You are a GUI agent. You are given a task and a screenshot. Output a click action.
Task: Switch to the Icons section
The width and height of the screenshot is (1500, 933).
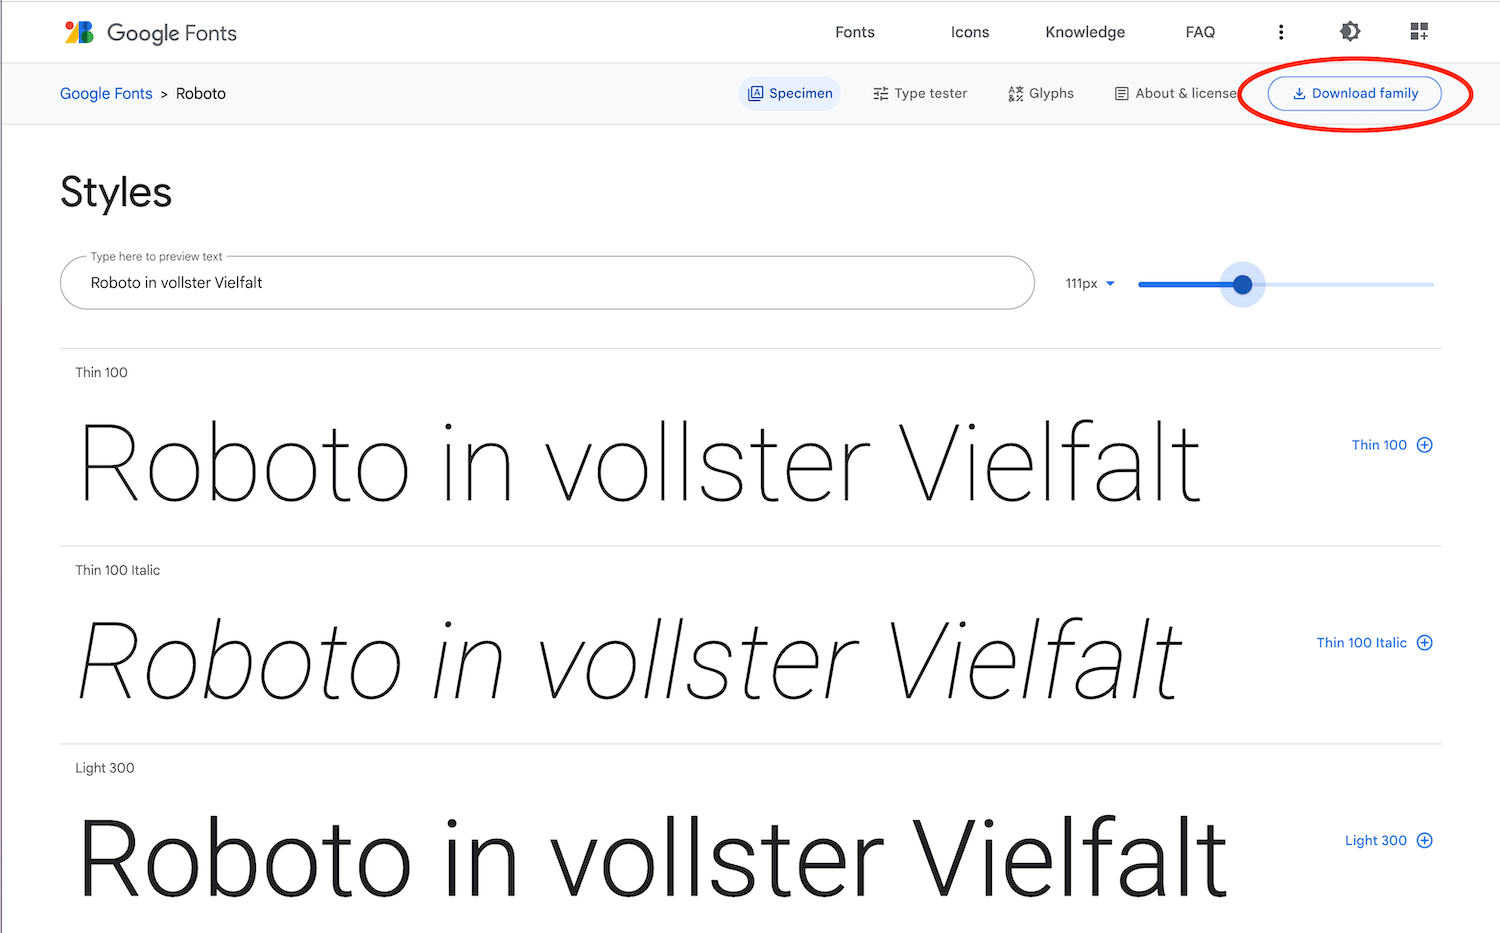pyautogui.click(x=969, y=31)
